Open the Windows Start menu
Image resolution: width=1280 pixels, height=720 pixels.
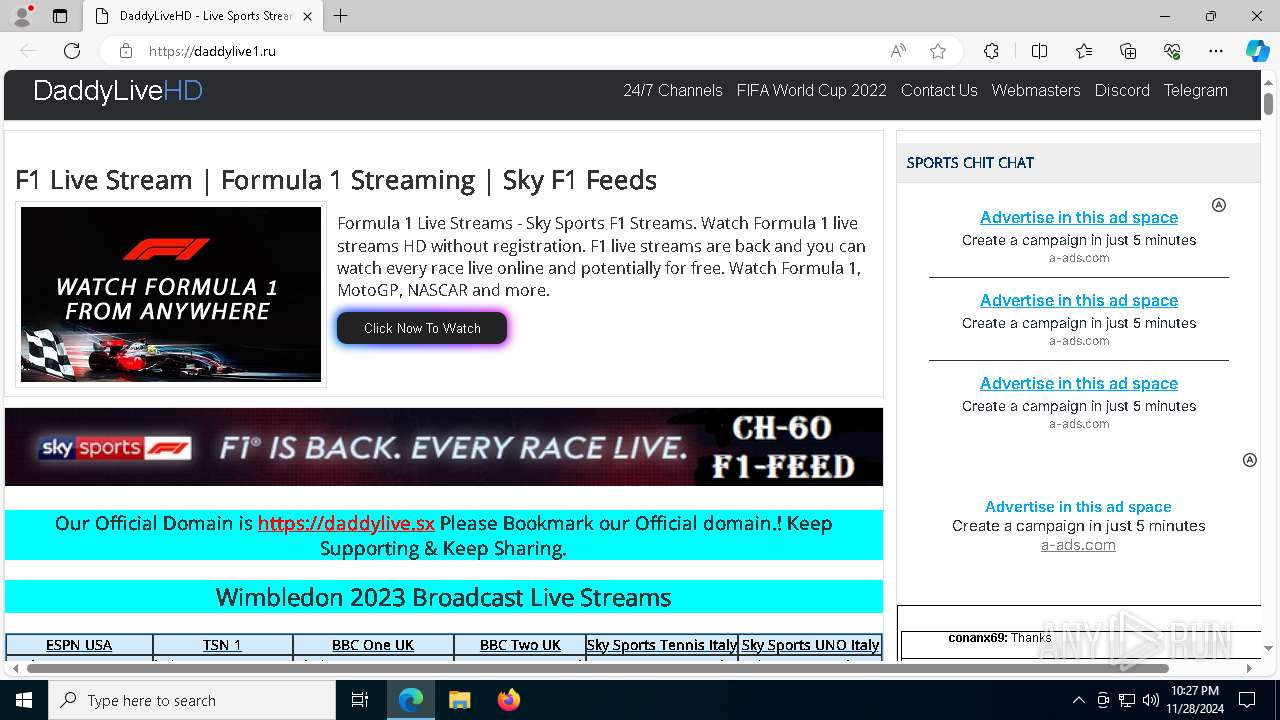click(24, 700)
